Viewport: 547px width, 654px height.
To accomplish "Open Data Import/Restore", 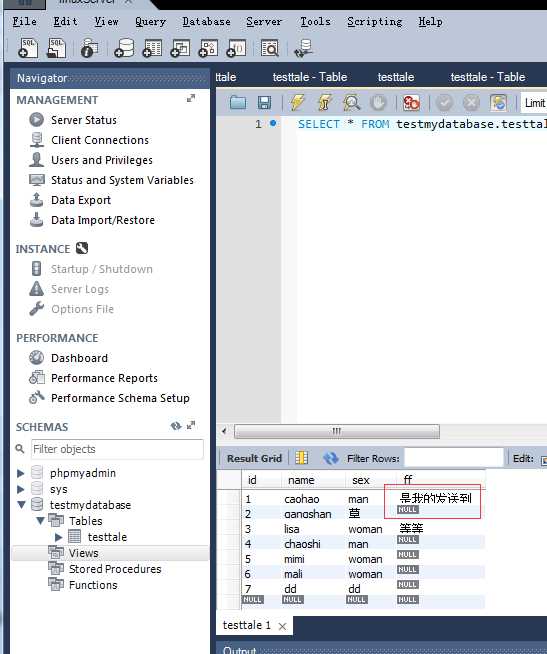I will pyautogui.click(x=103, y=220).
